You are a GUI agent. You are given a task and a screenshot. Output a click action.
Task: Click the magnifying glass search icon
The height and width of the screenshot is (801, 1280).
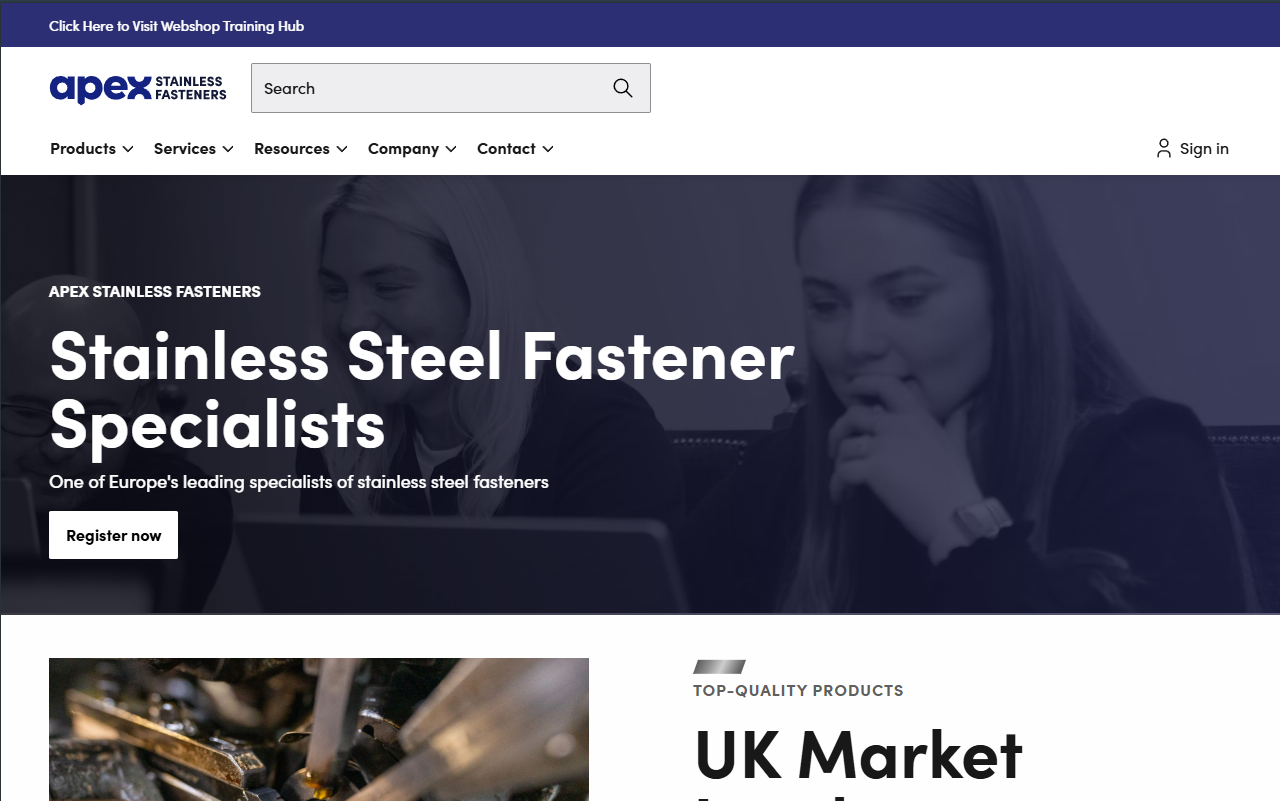623,88
